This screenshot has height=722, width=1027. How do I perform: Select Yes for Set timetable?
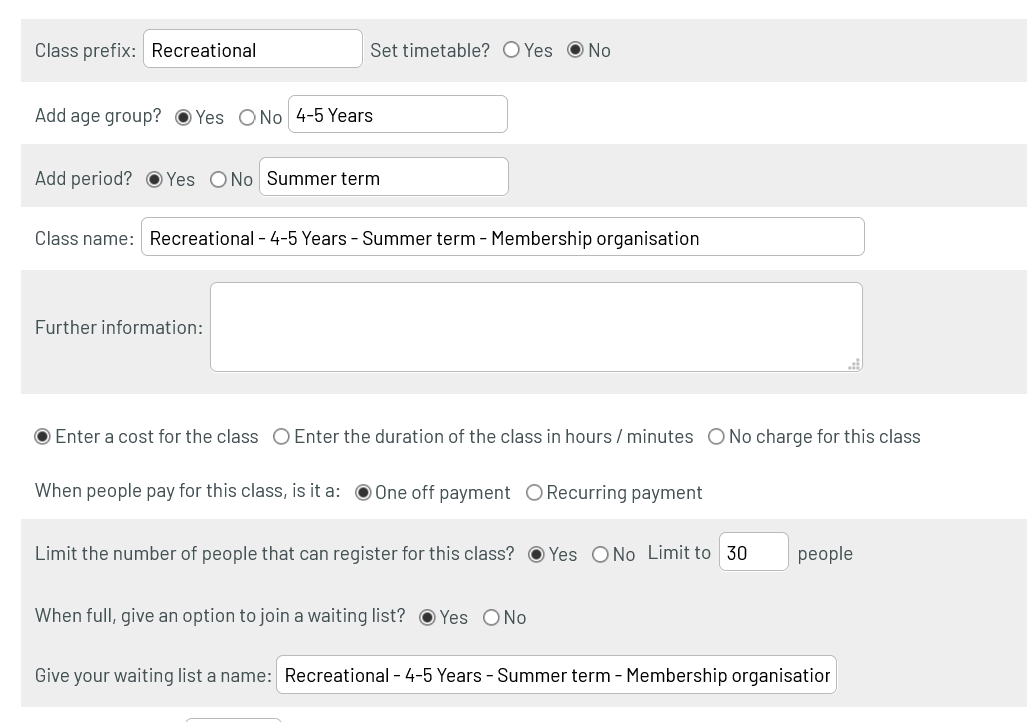511,50
